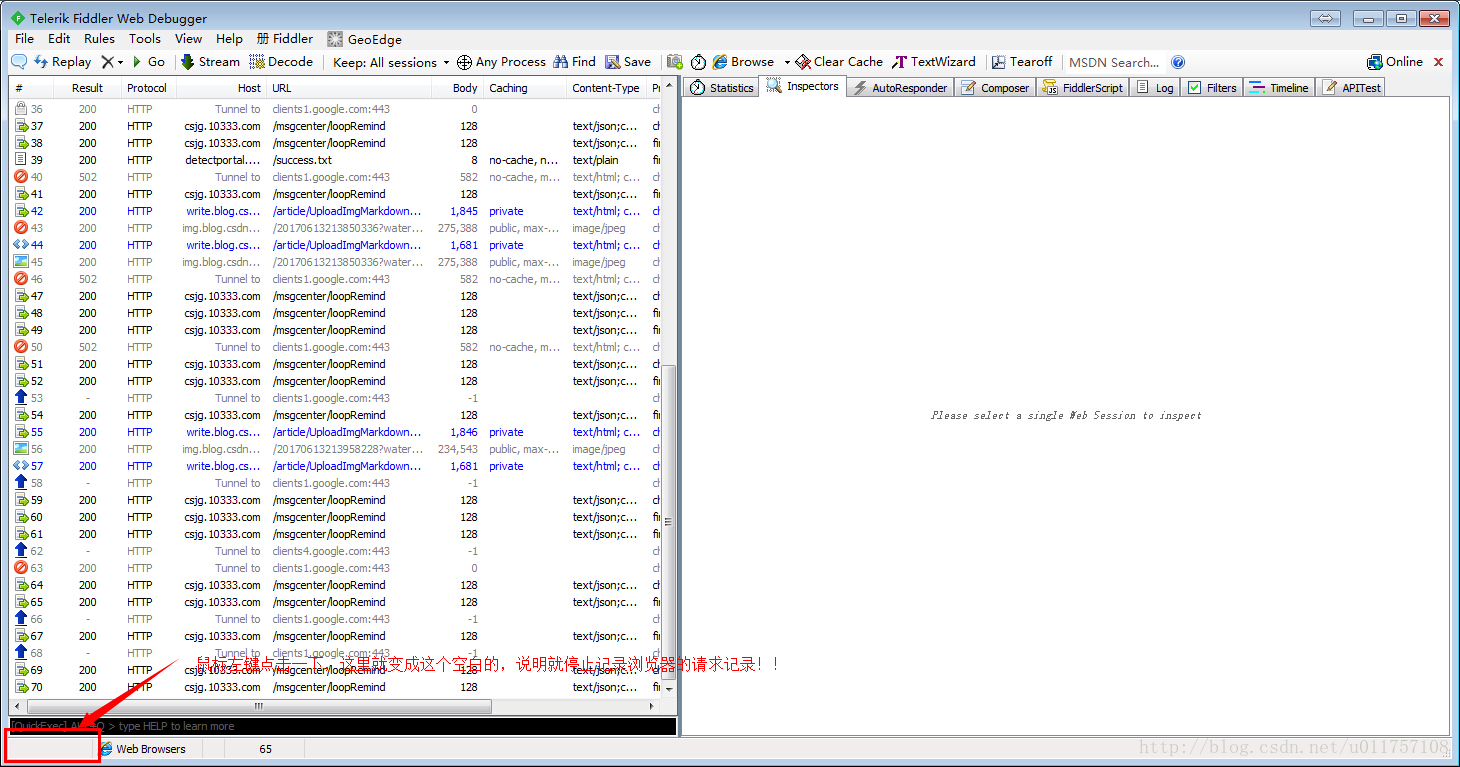
Task: Expand the Browse dropdown arrow
Action: [787, 62]
